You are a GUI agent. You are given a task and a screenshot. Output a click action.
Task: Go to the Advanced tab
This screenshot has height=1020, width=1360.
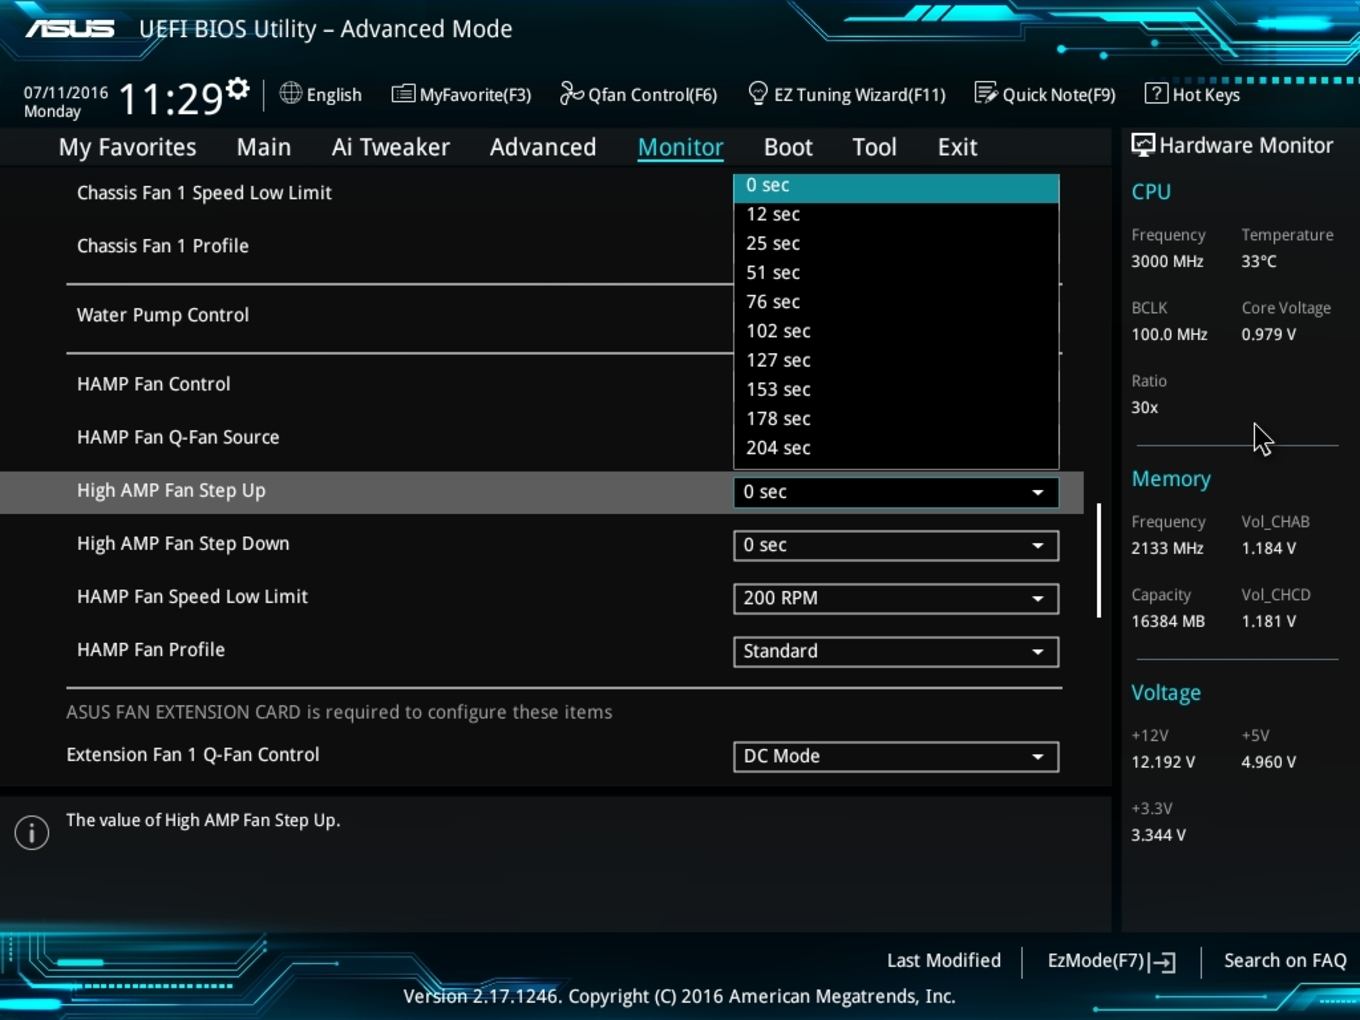click(543, 147)
